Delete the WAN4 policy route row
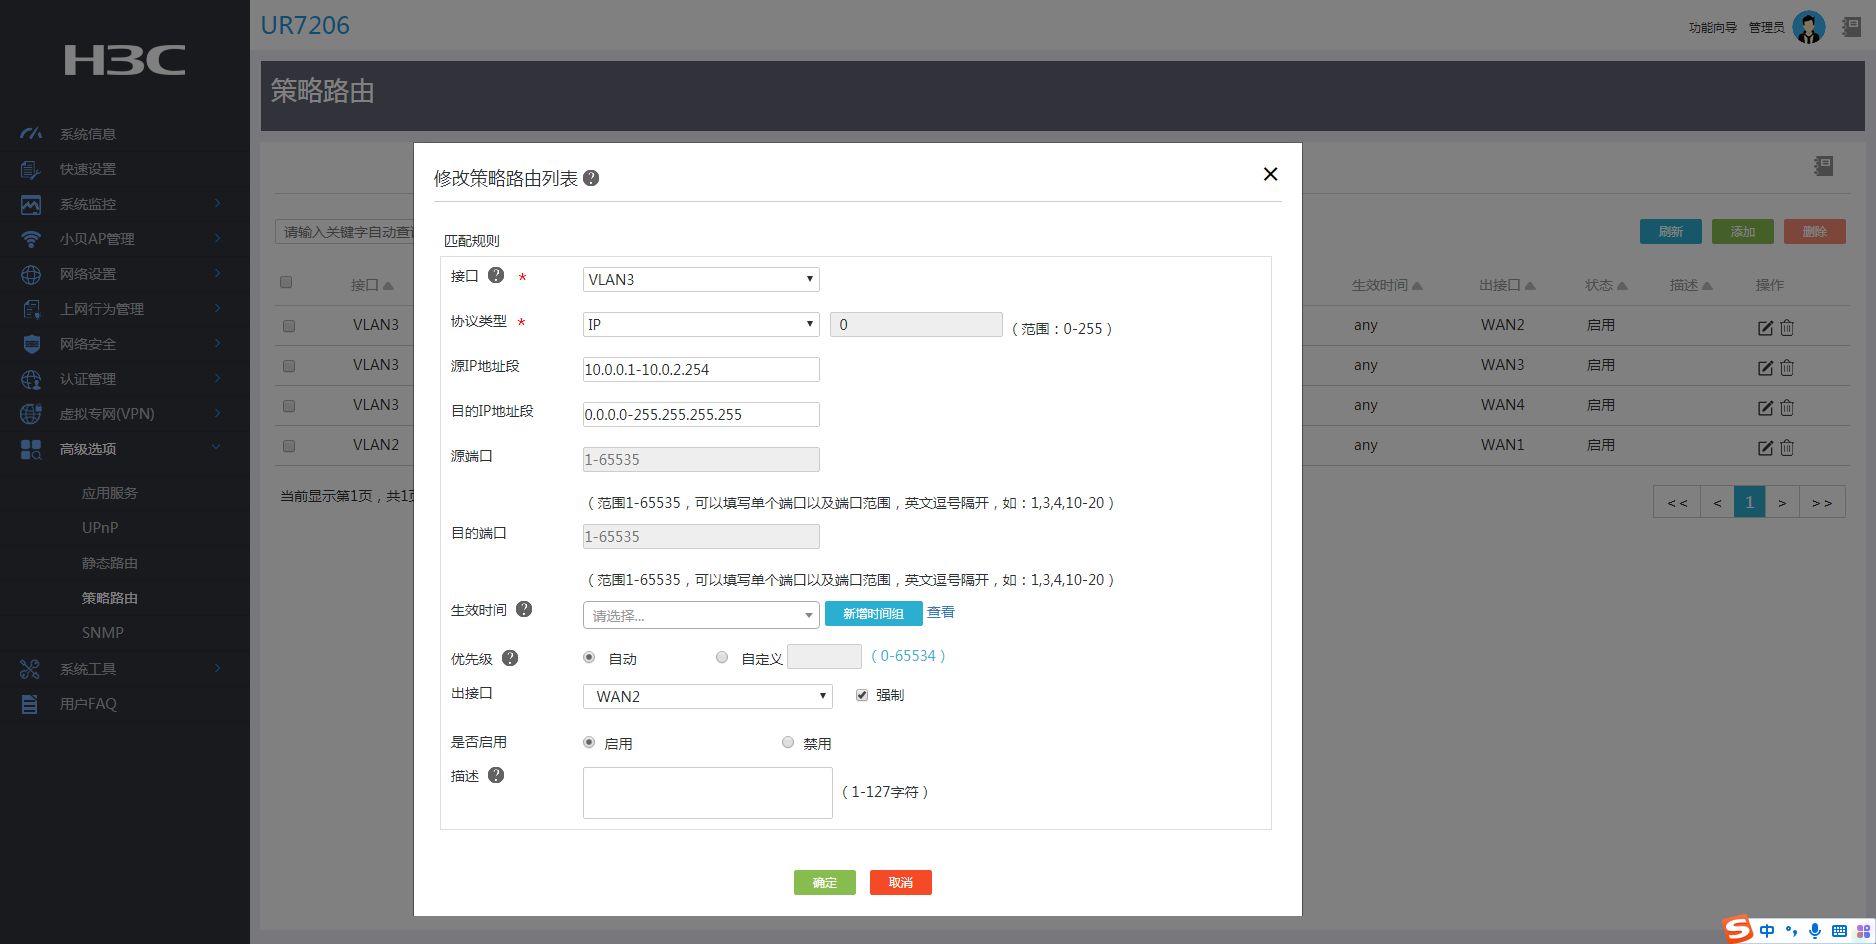This screenshot has width=1876, height=944. click(x=1787, y=408)
